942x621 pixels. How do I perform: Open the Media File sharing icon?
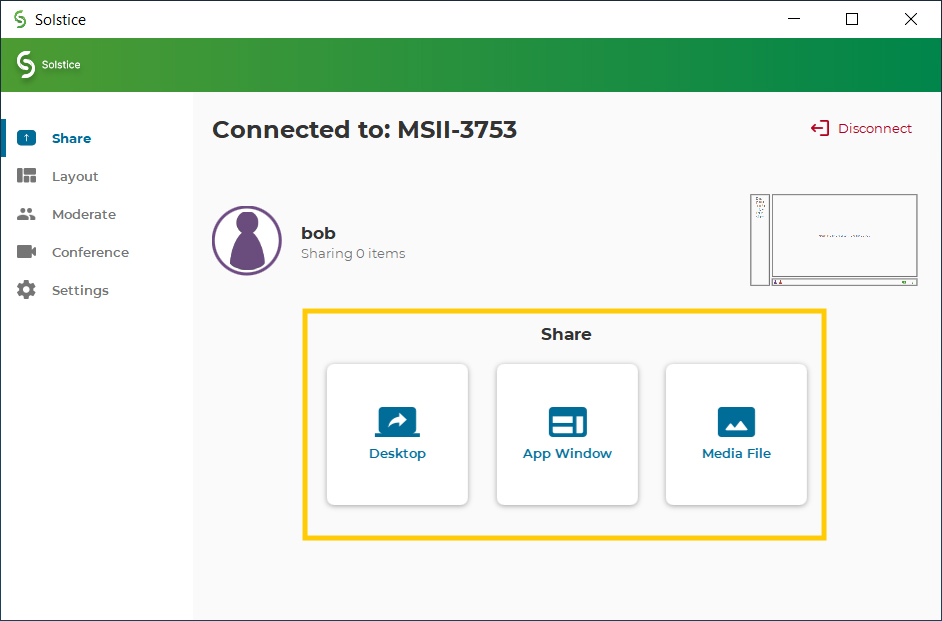coord(736,421)
